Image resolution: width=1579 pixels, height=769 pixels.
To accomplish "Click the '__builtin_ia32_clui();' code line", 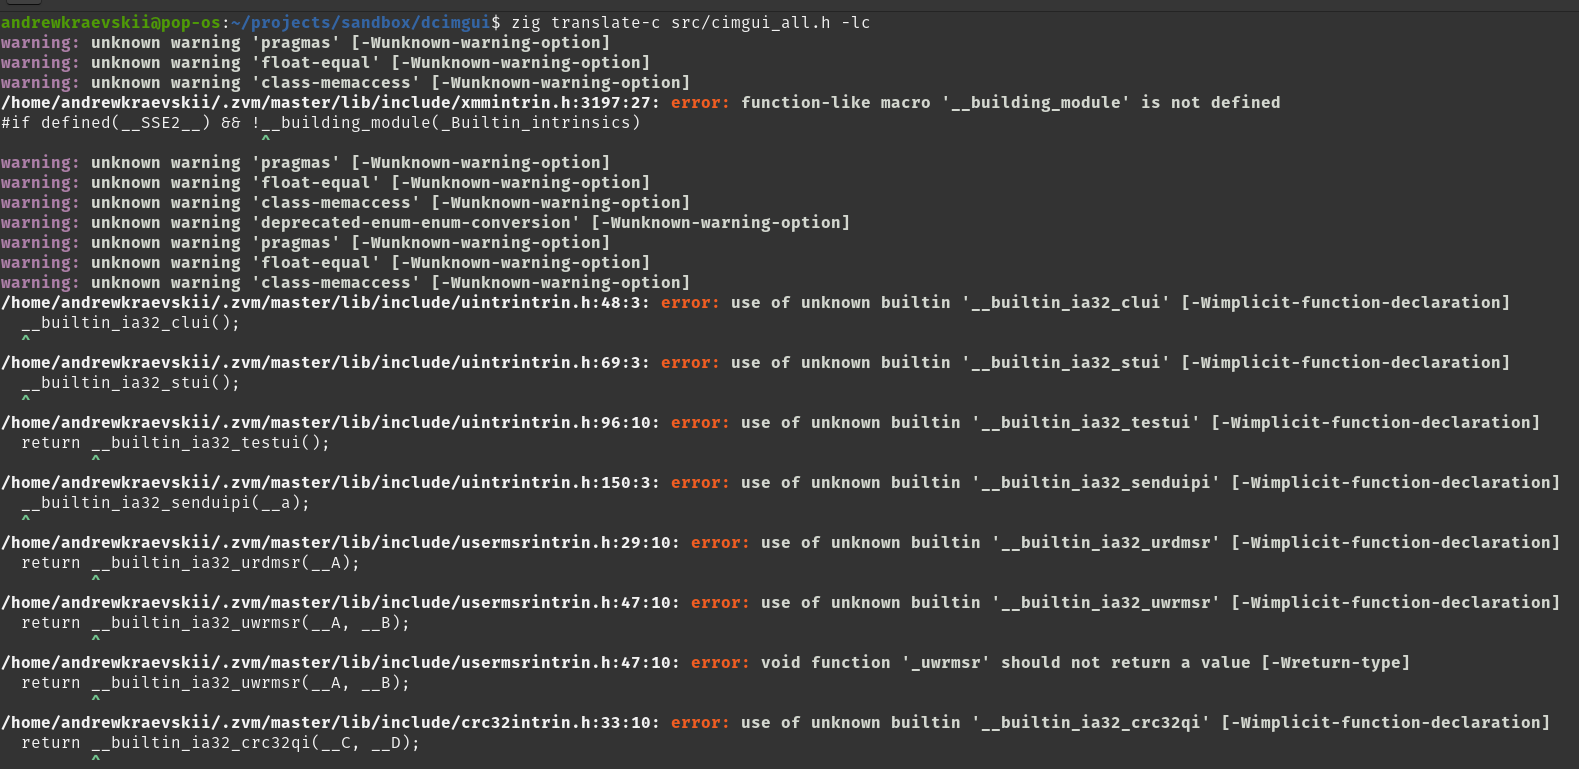I will [130, 323].
